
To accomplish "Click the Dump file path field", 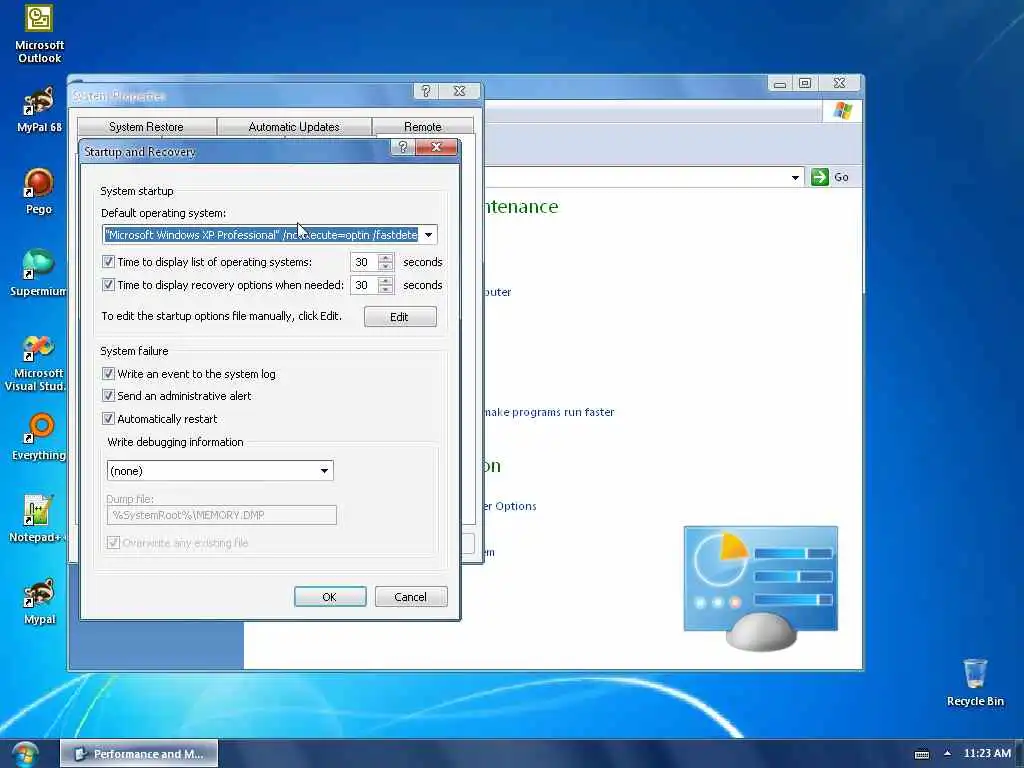I will tap(221, 515).
